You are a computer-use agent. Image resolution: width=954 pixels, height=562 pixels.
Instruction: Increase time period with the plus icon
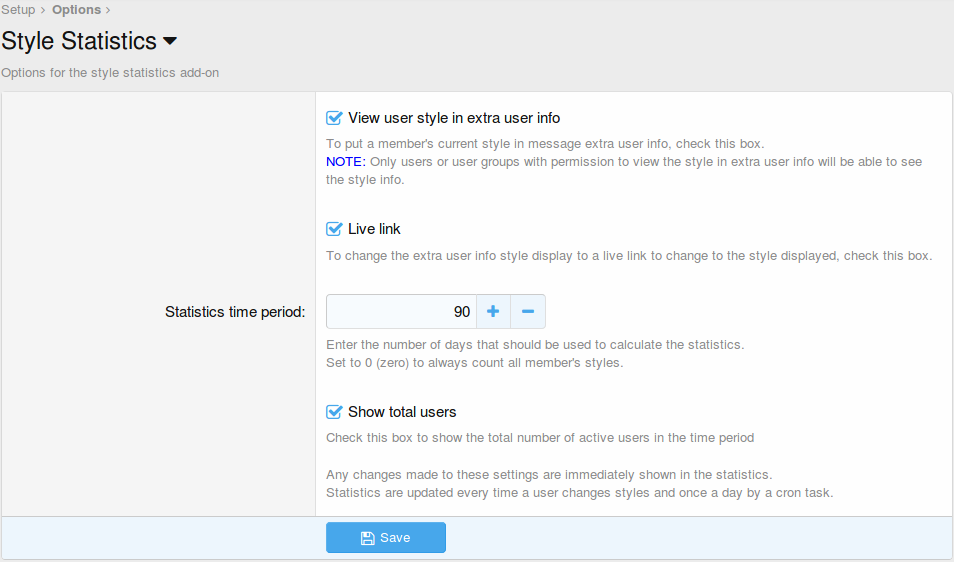493,312
